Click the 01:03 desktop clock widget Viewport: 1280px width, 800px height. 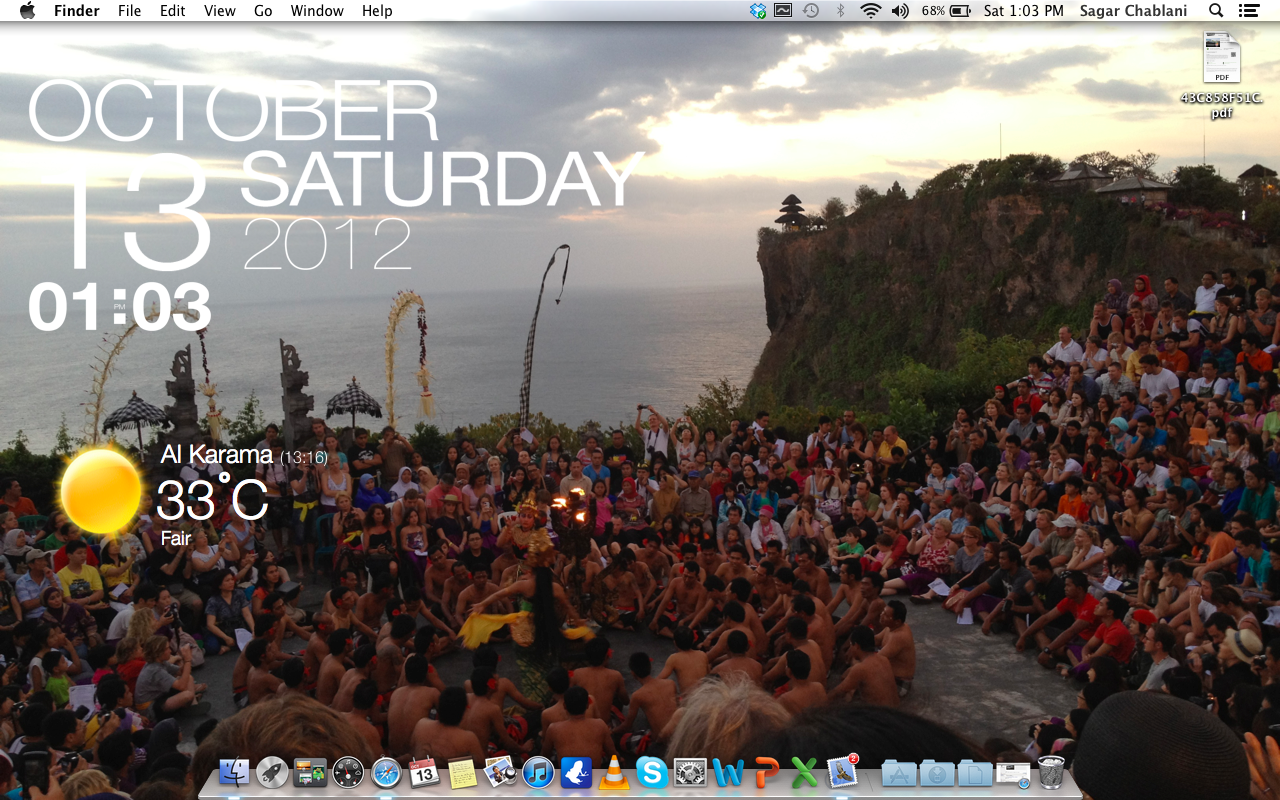(120, 307)
